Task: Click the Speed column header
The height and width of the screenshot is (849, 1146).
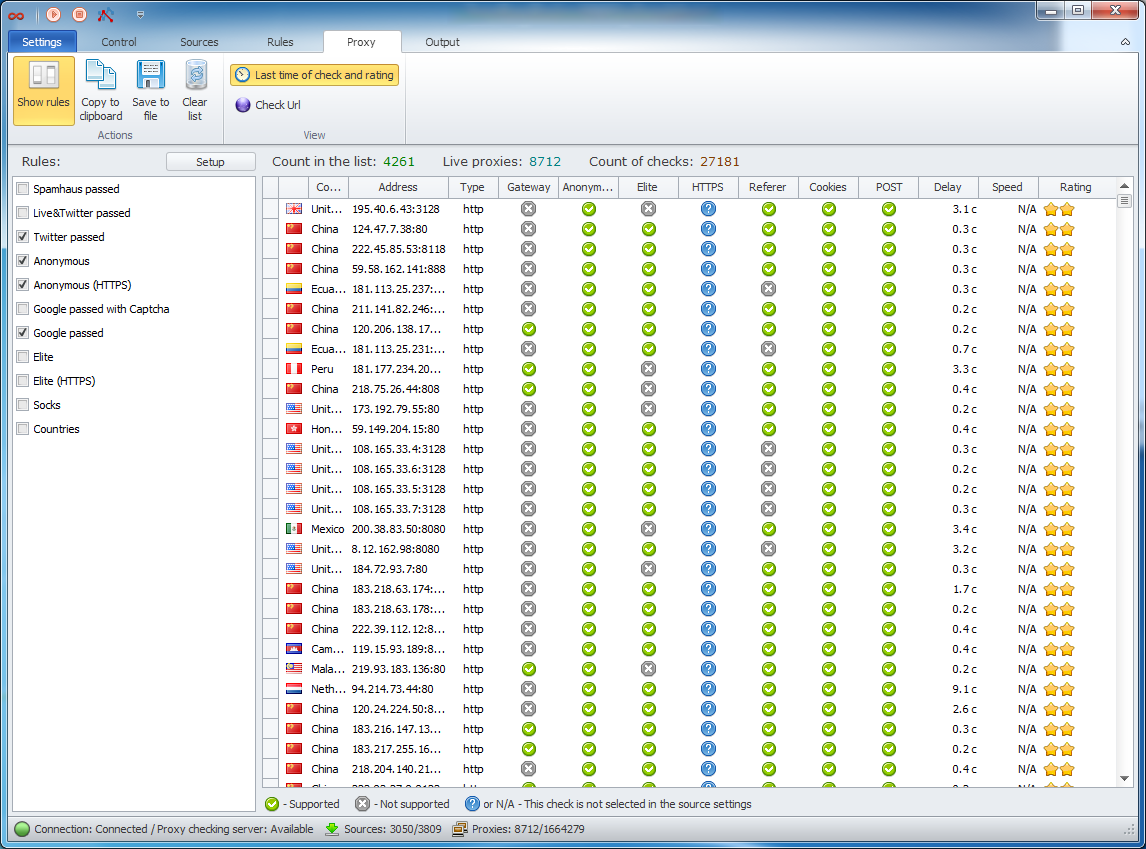Action: (x=1007, y=188)
